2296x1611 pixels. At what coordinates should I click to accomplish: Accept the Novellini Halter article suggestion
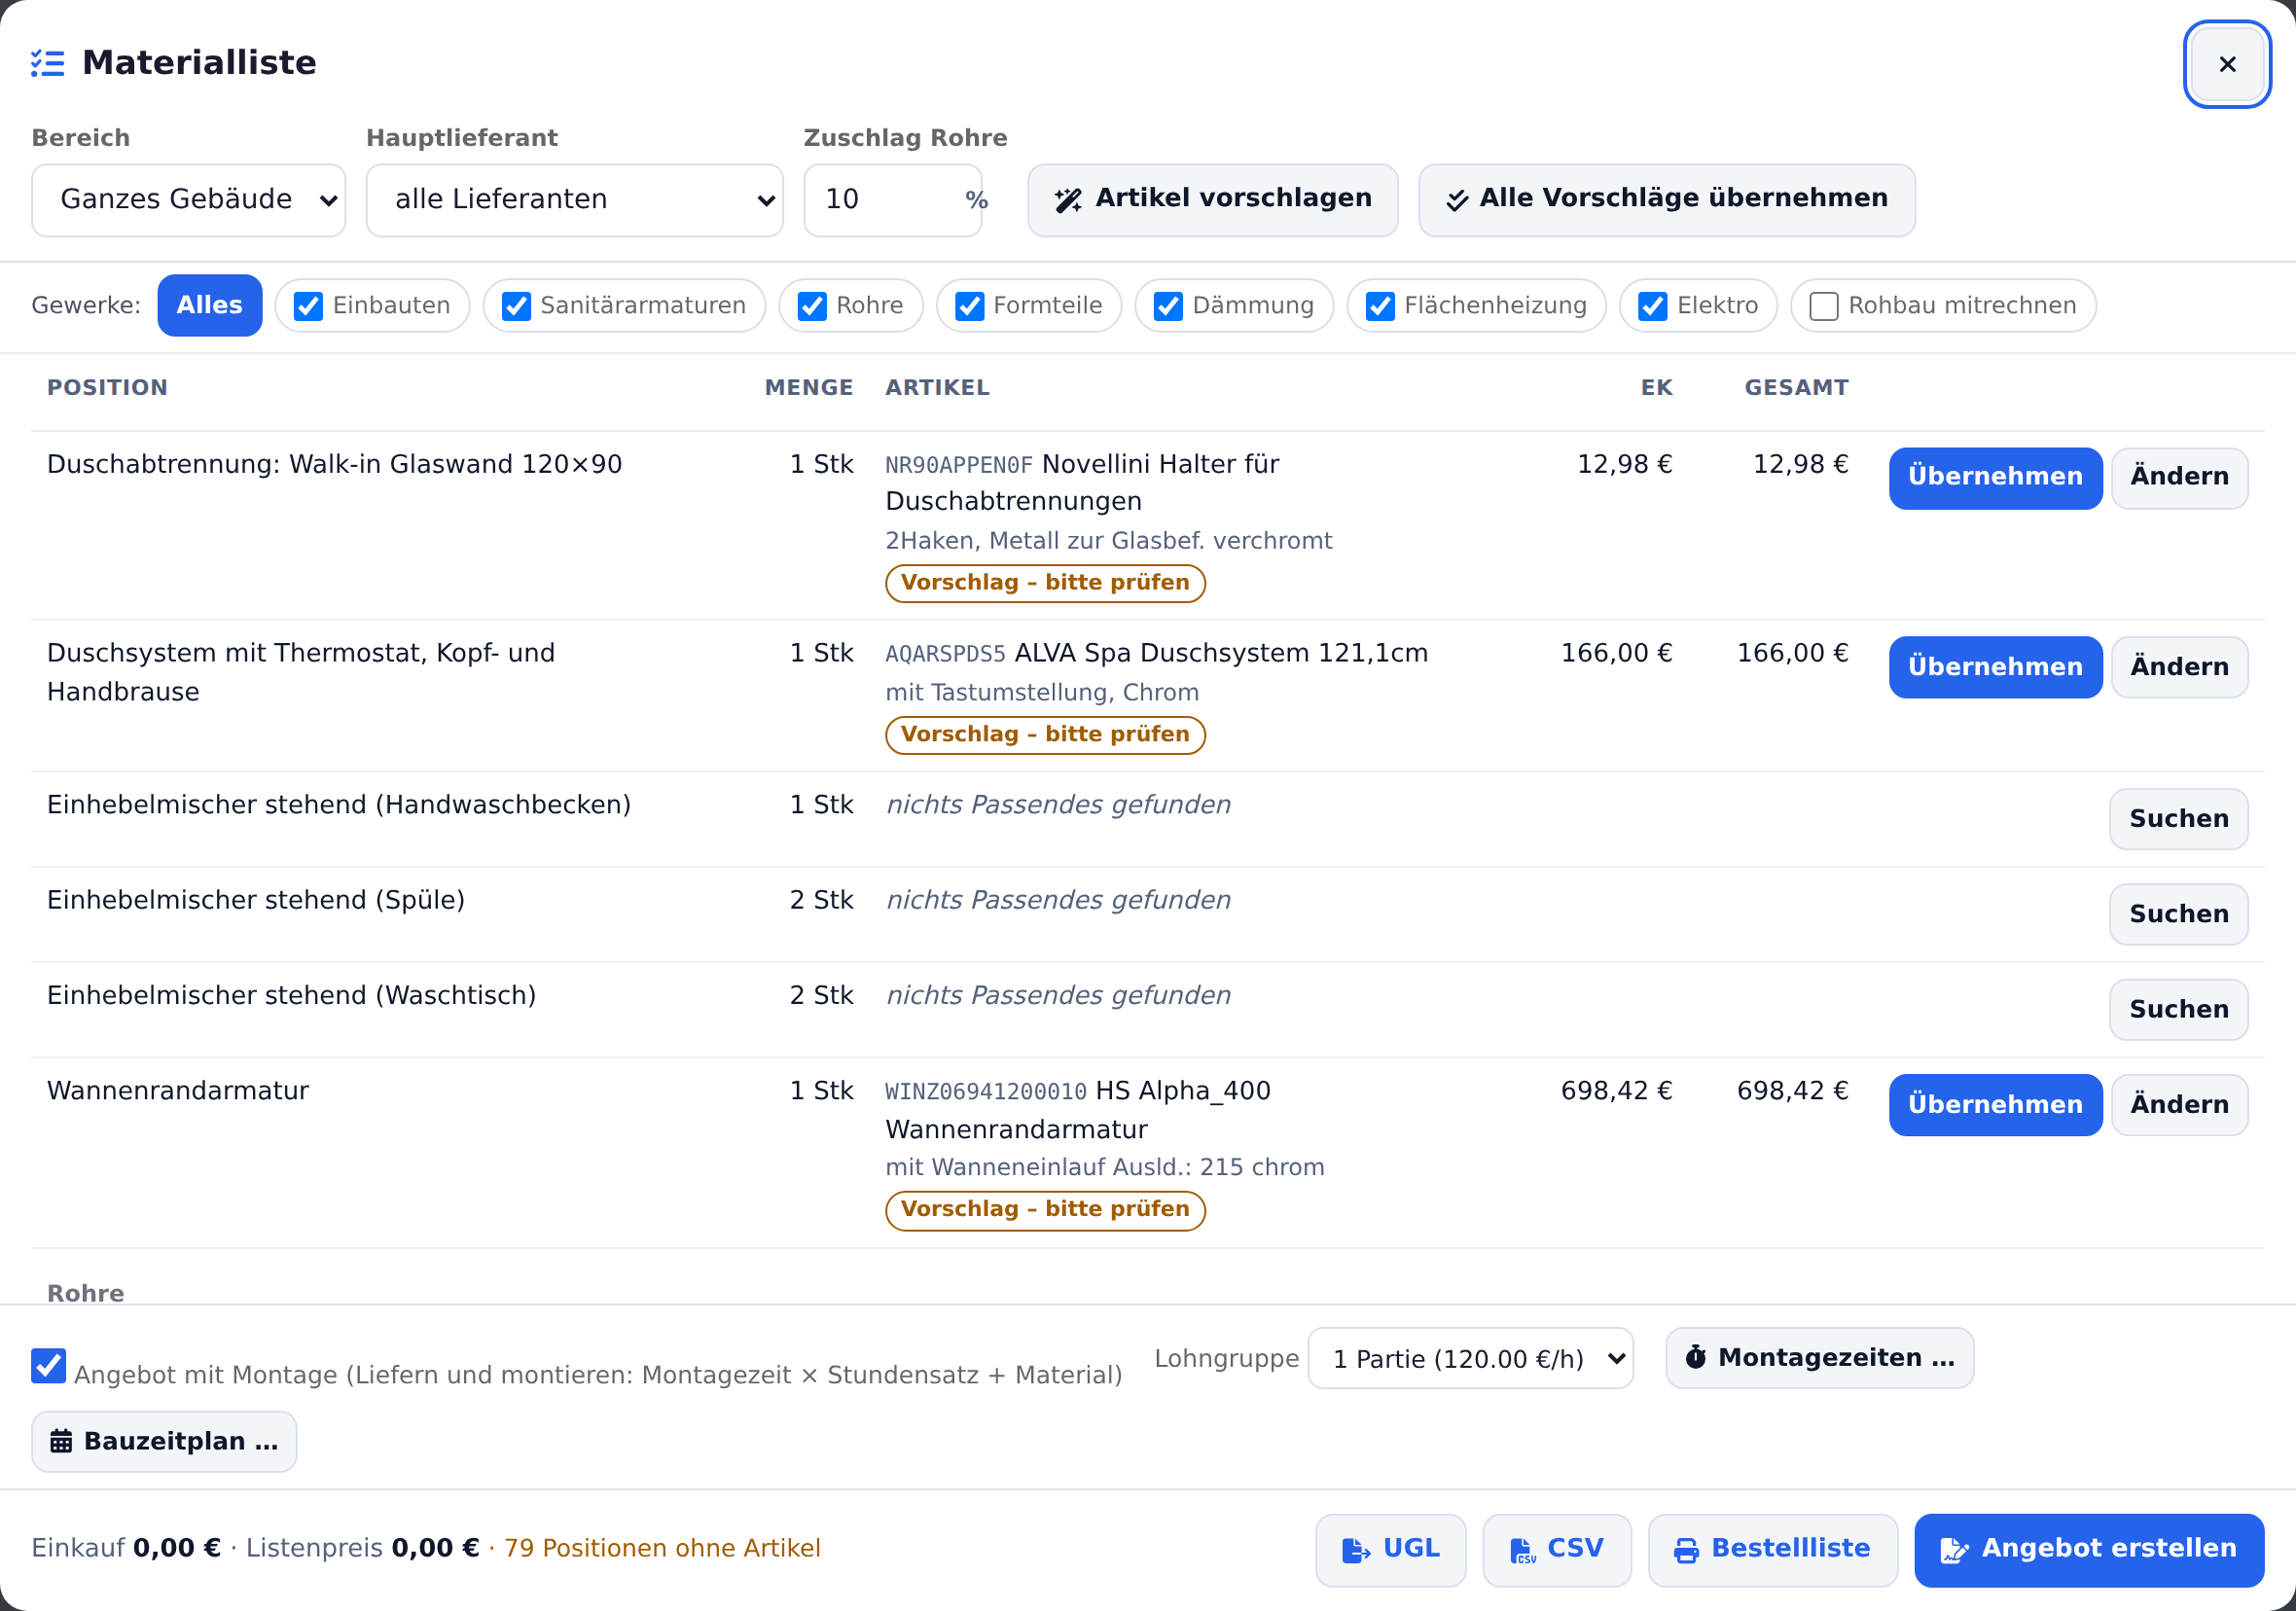click(x=1994, y=478)
